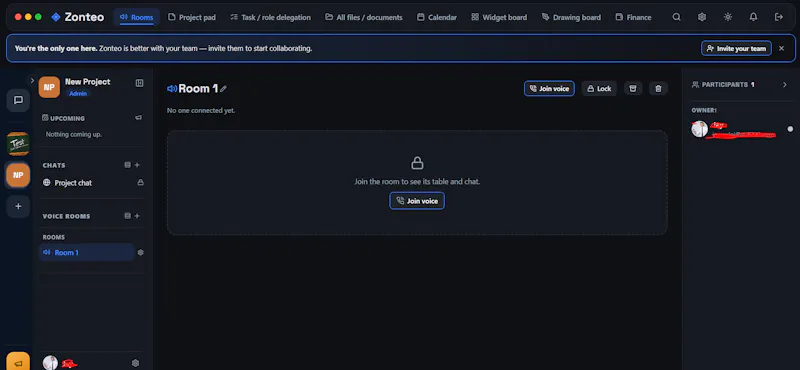Open the Rooms tab
The width and height of the screenshot is (800, 370).
[136, 17]
